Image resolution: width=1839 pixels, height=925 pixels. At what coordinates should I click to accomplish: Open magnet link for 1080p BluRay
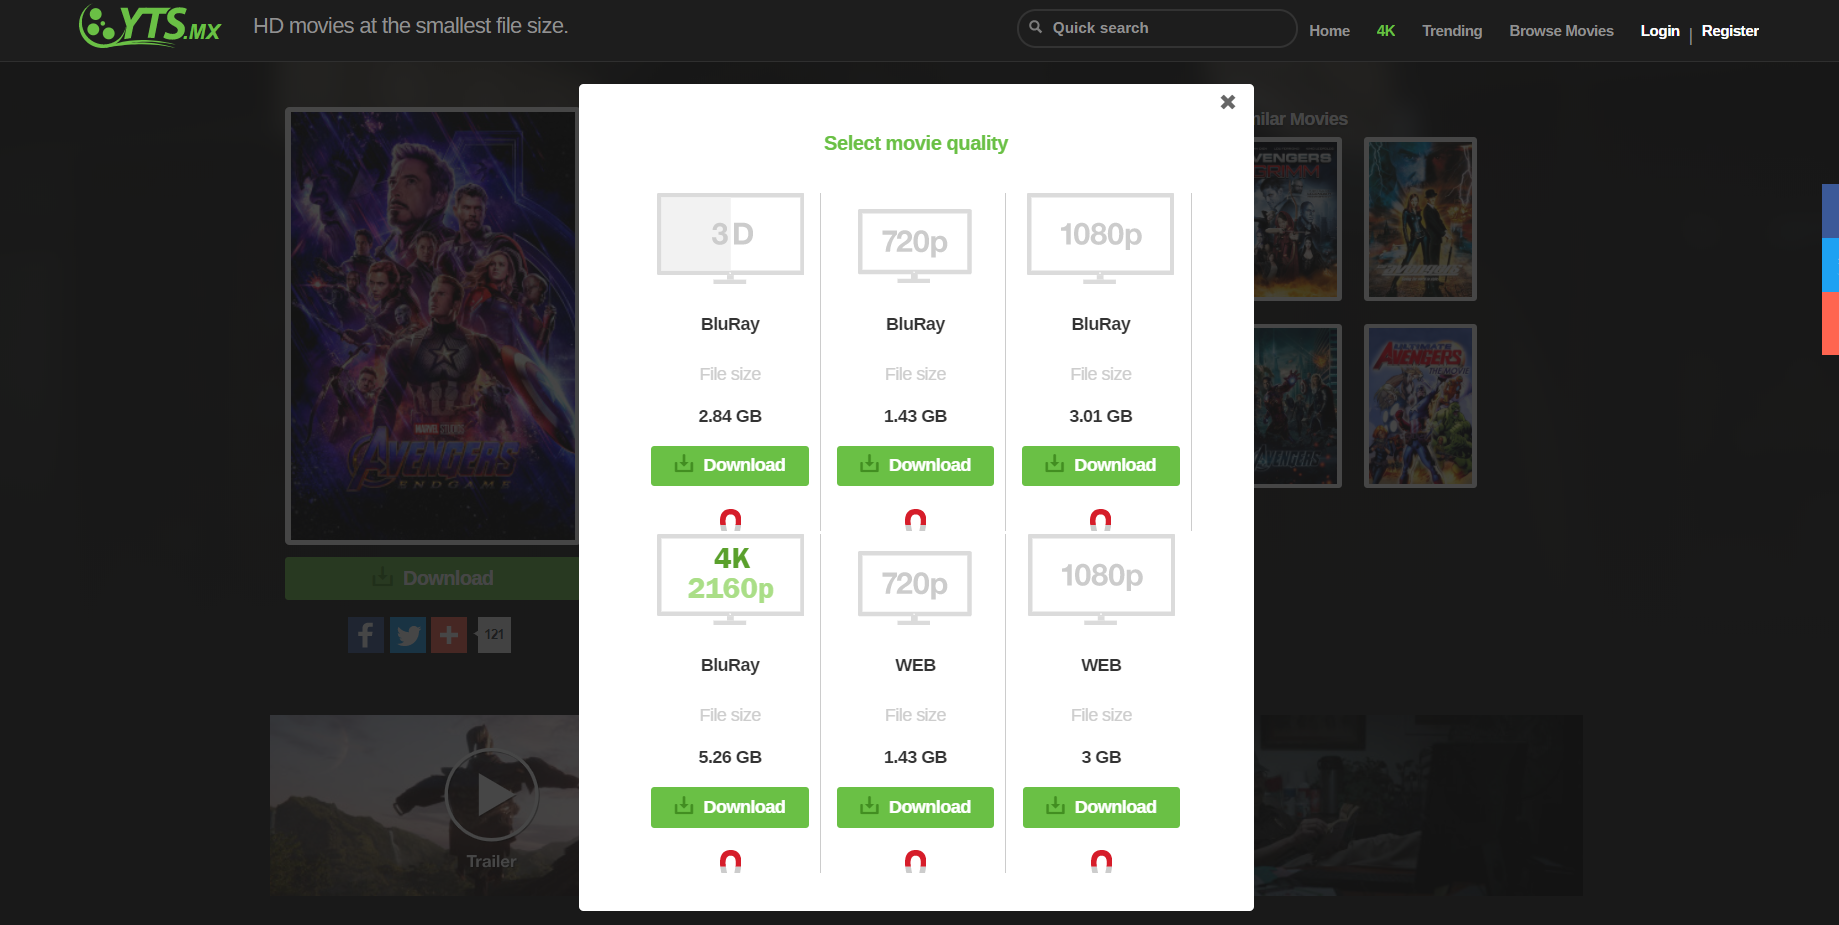click(x=1100, y=519)
